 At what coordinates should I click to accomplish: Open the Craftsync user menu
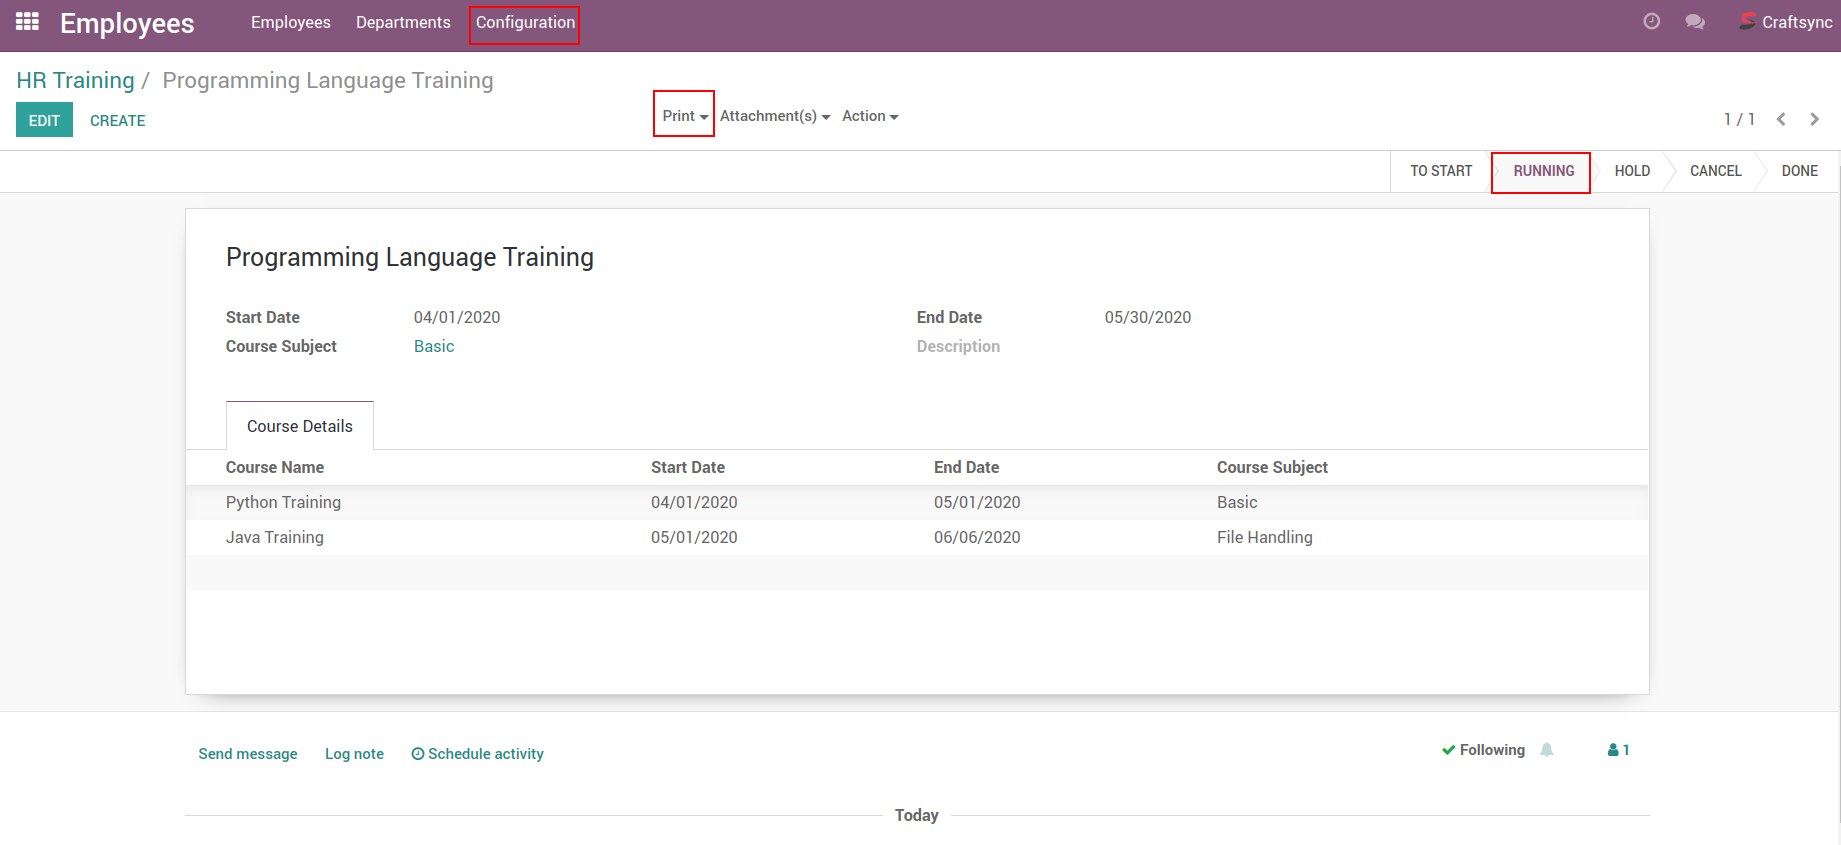1786,22
